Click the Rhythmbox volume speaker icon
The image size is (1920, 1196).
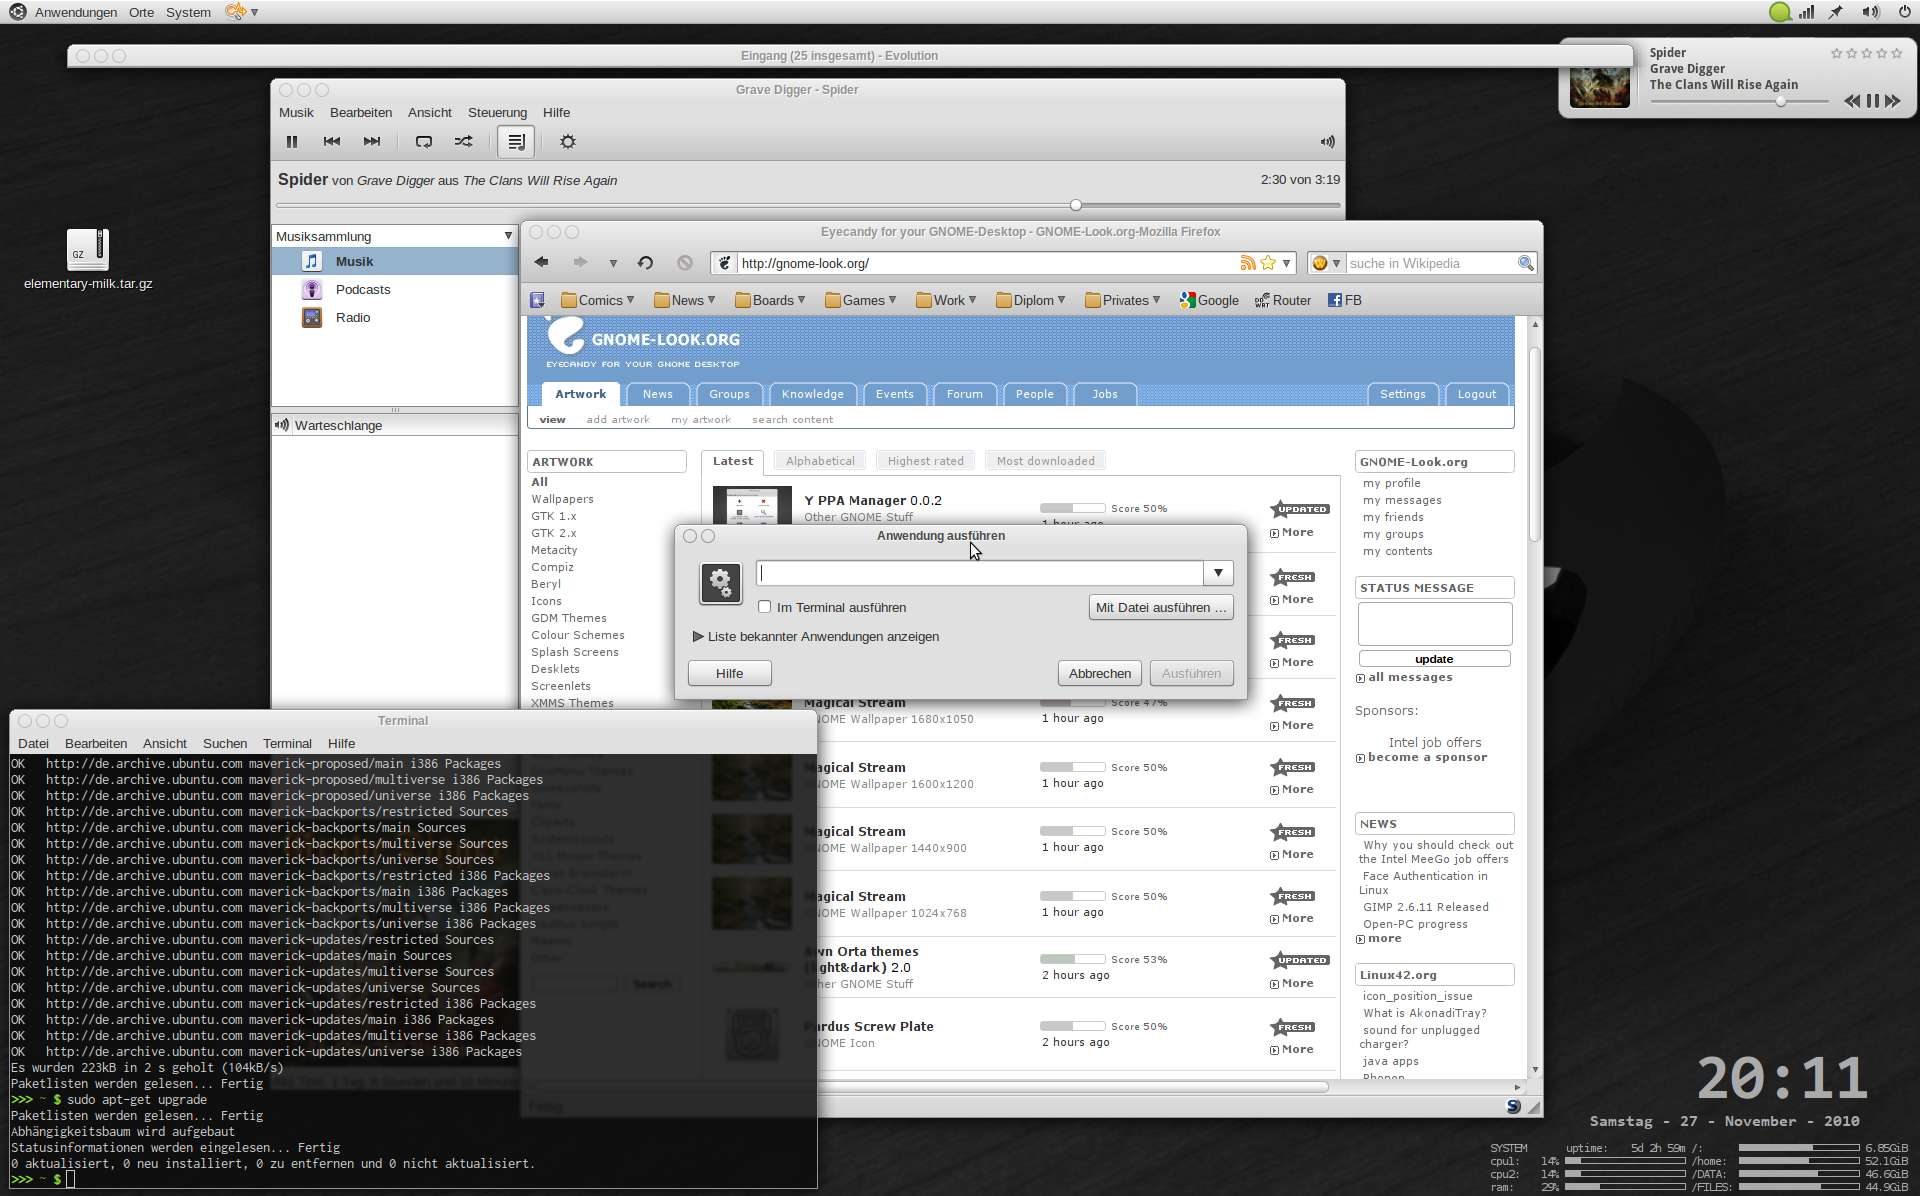coord(1327,142)
